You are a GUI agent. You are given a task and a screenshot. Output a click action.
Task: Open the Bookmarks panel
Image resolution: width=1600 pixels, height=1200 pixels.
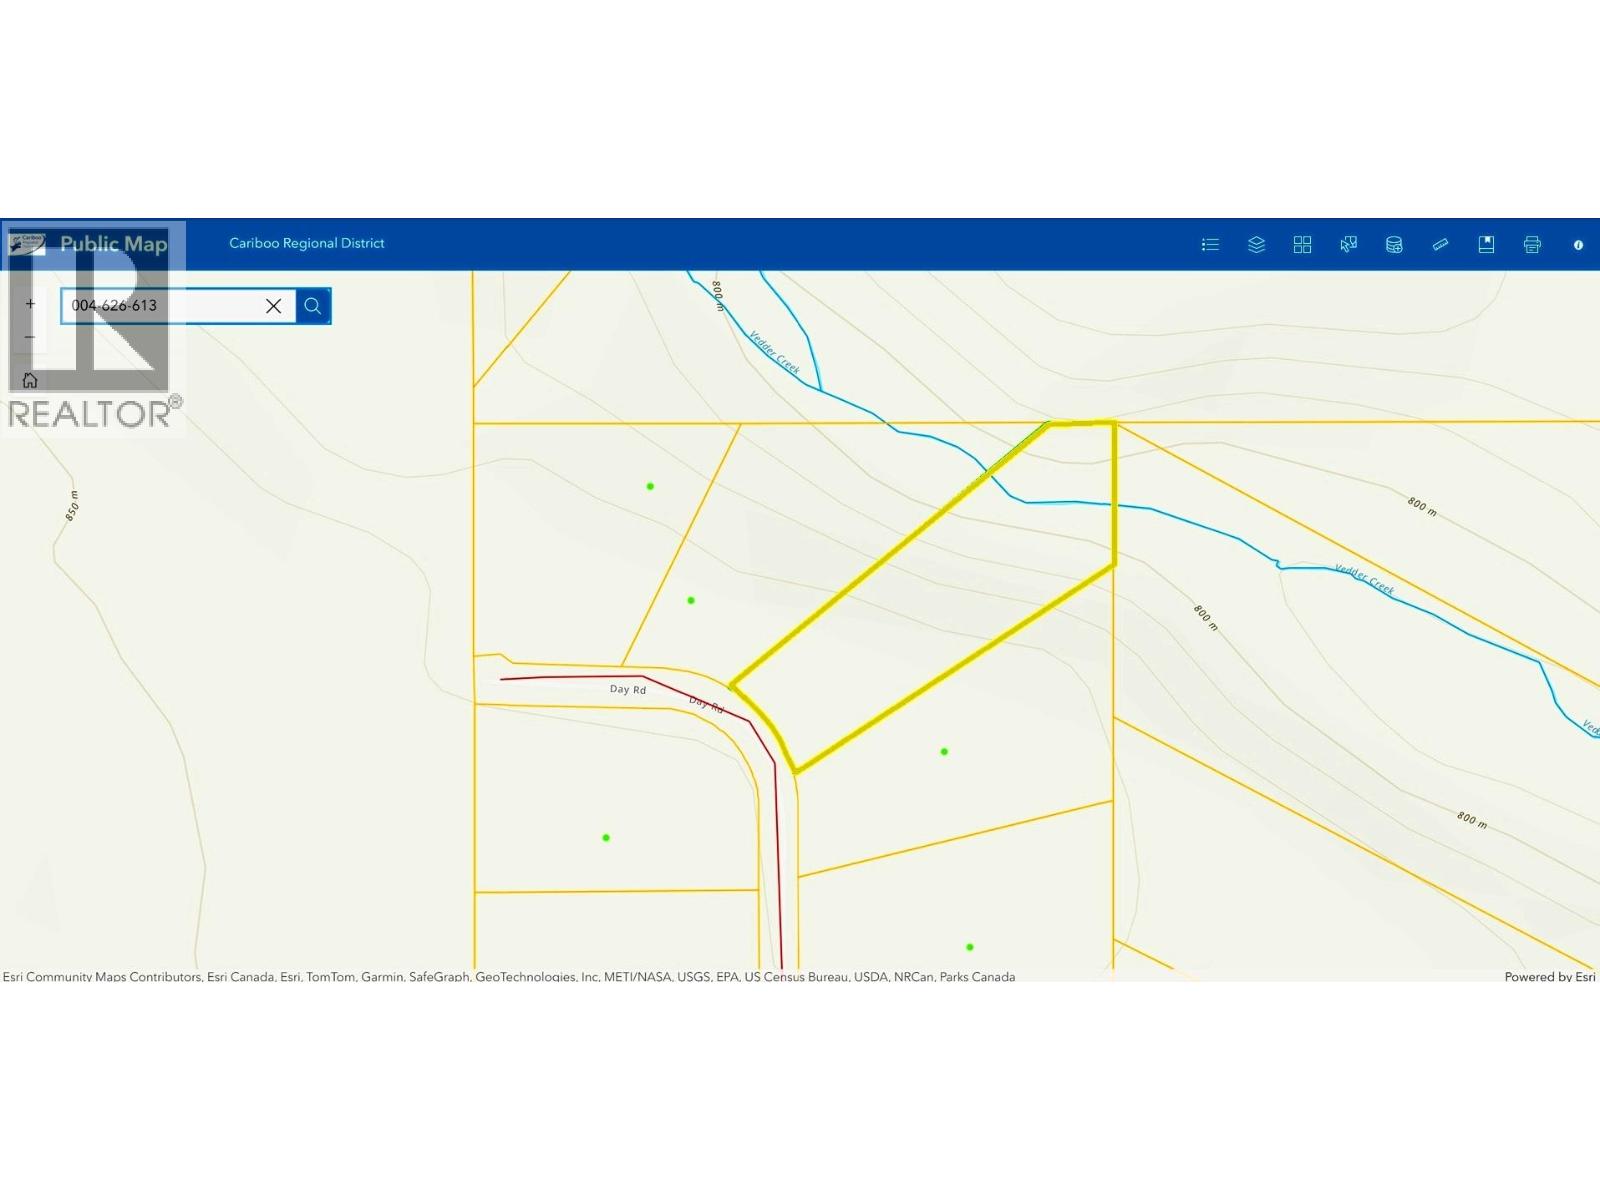(x=1486, y=244)
